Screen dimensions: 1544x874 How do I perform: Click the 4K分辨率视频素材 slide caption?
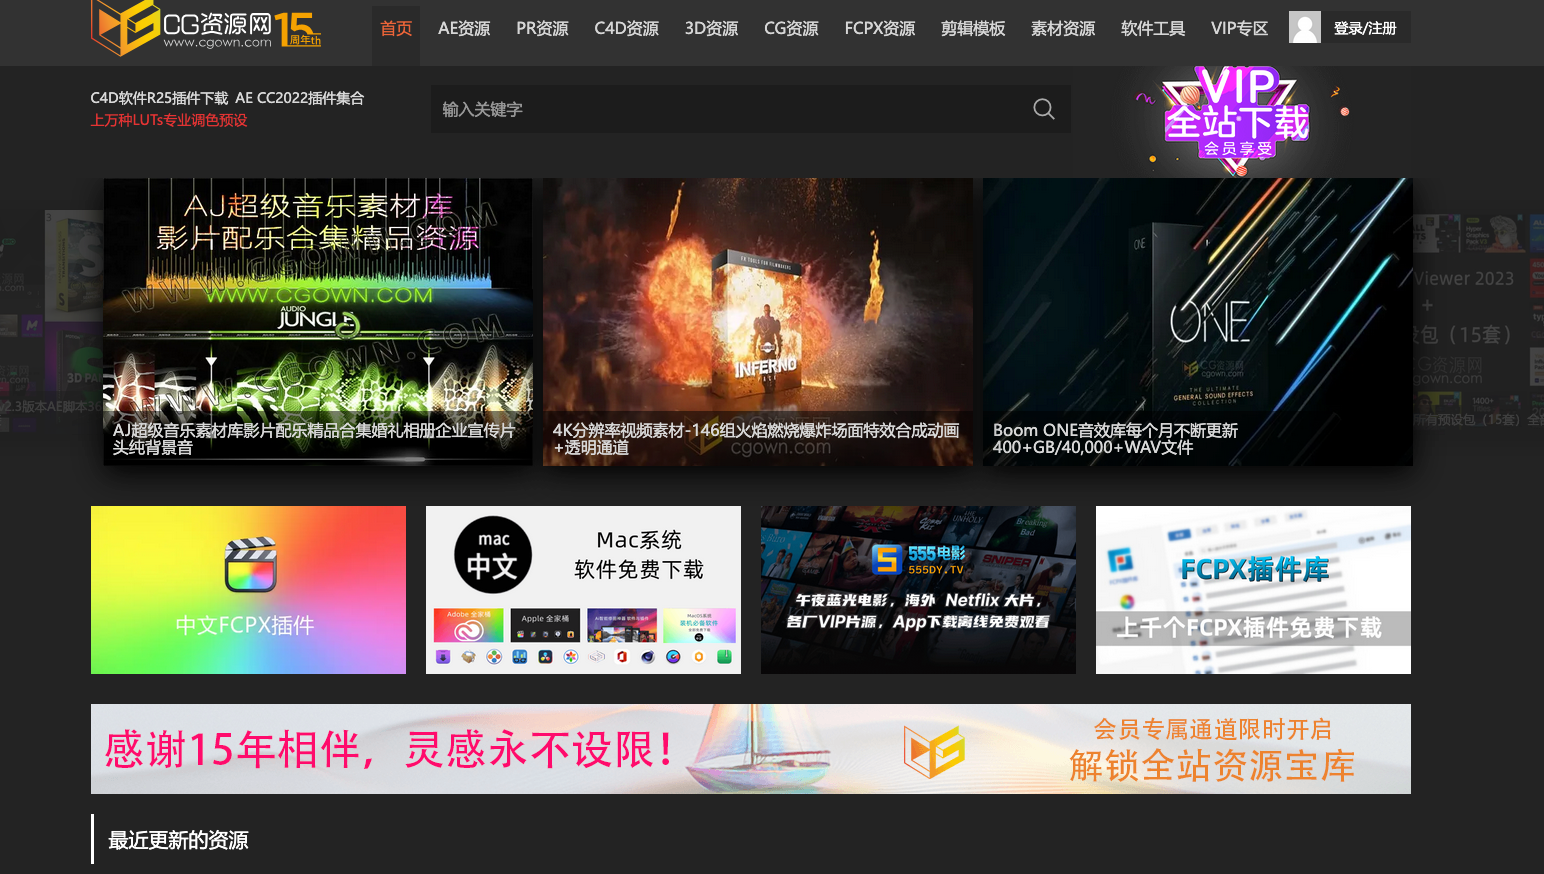756,439
